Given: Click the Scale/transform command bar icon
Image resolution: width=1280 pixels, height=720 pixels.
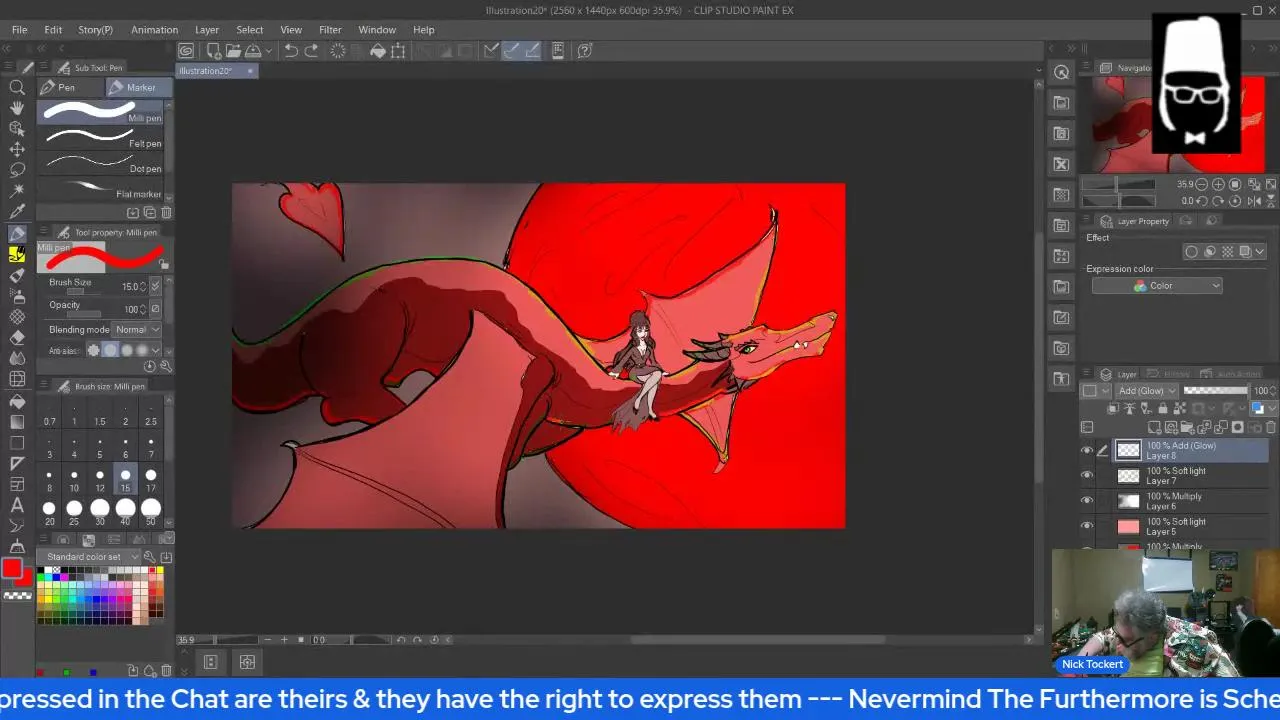Looking at the screenshot, I should pyautogui.click(x=398, y=50).
